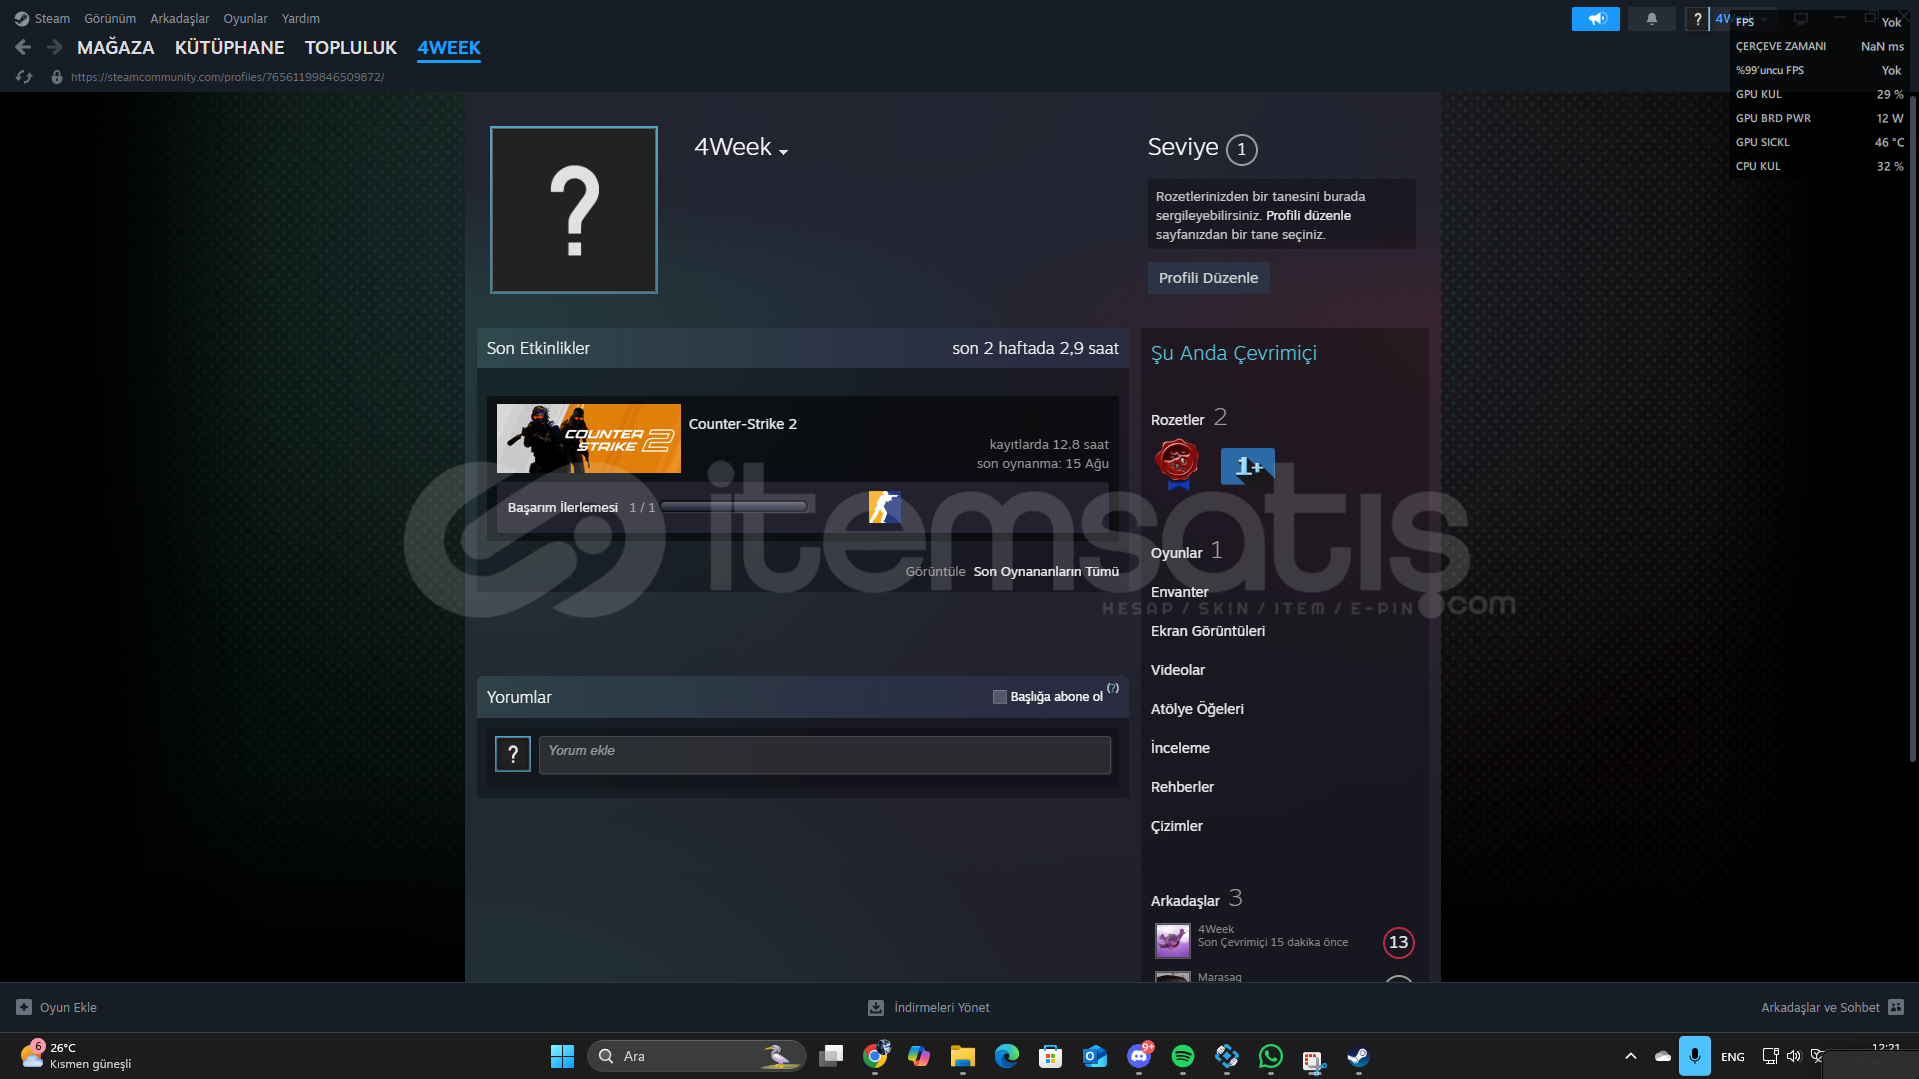Viewport: 1919px width, 1079px height.
Task: Click the level 1 circle next to Seviye
Action: point(1242,149)
